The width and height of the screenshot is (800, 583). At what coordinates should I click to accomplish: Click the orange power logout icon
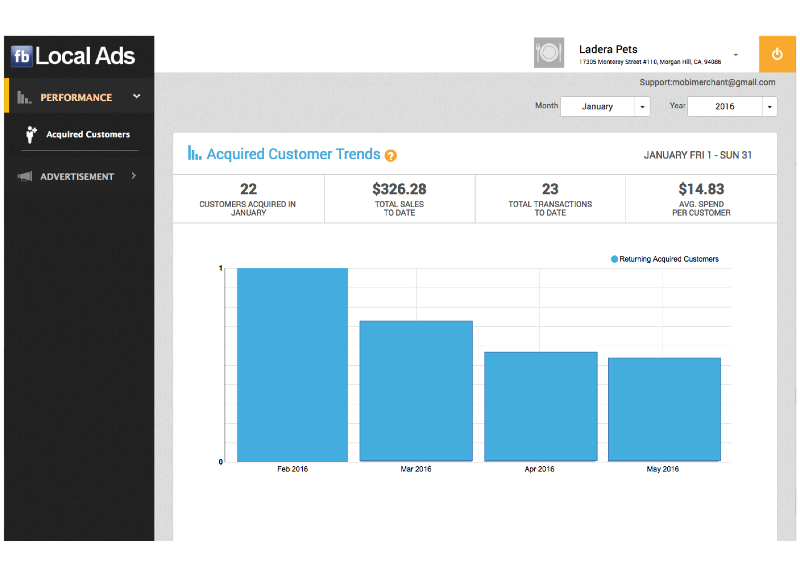778,54
